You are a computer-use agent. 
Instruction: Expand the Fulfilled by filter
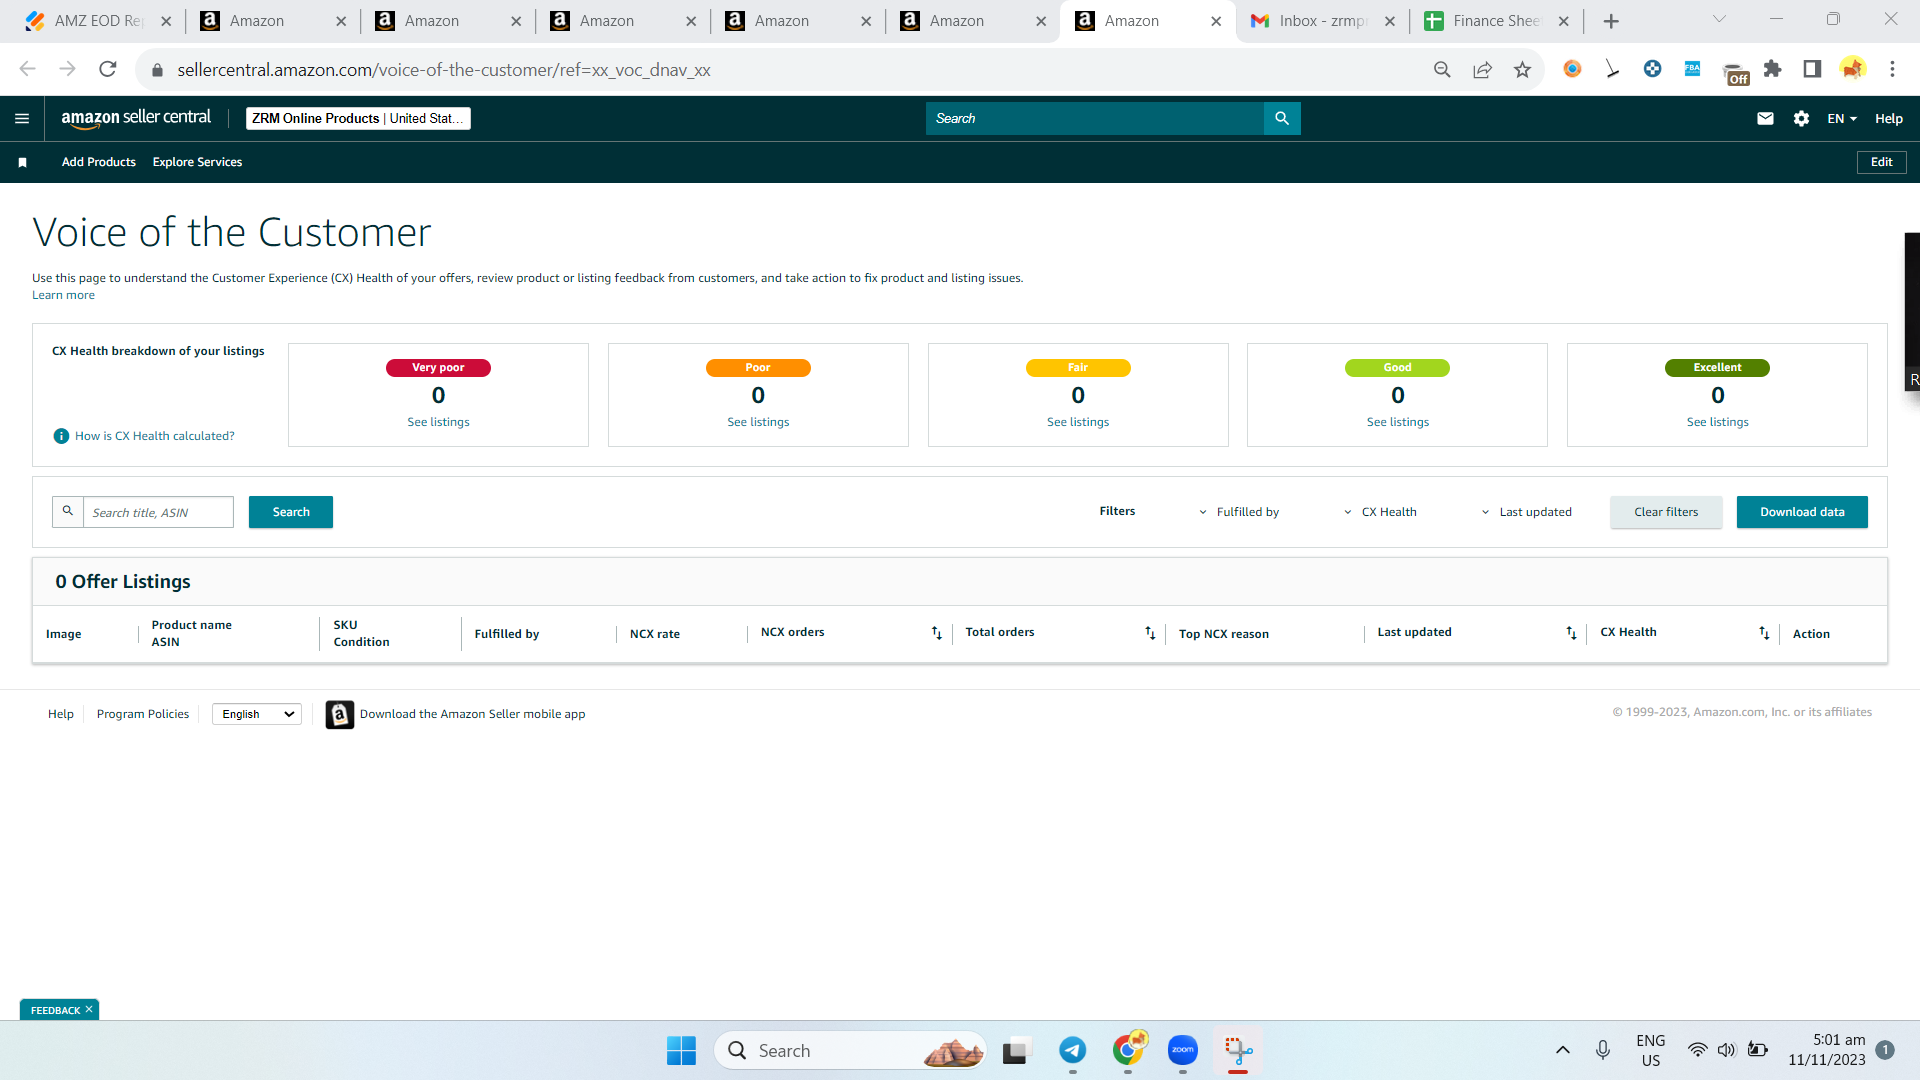coord(1239,512)
